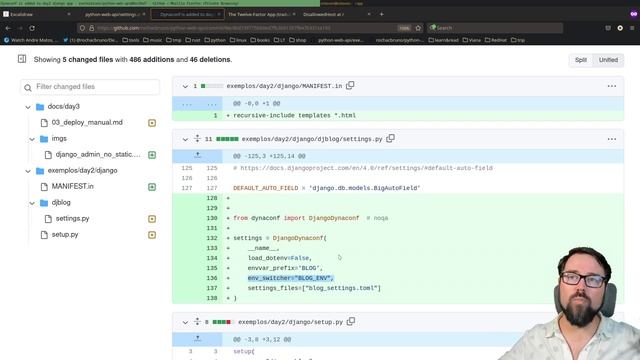
Task: Collapse the django/setup.py diff section
Action: (185, 322)
